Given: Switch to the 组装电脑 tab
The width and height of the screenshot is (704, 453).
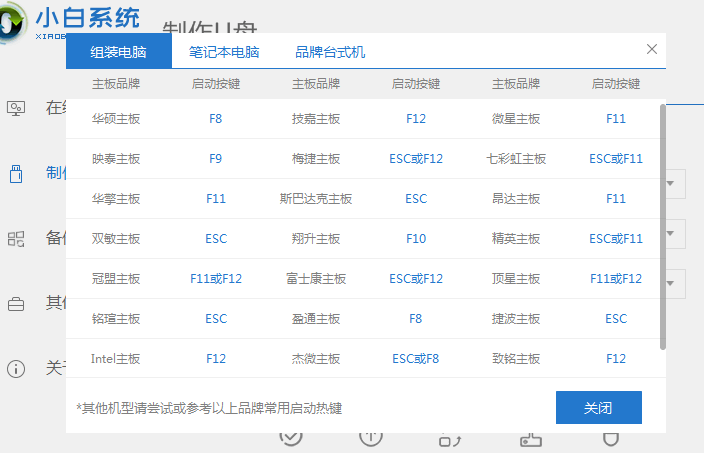Looking at the screenshot, I should point(119,52).
